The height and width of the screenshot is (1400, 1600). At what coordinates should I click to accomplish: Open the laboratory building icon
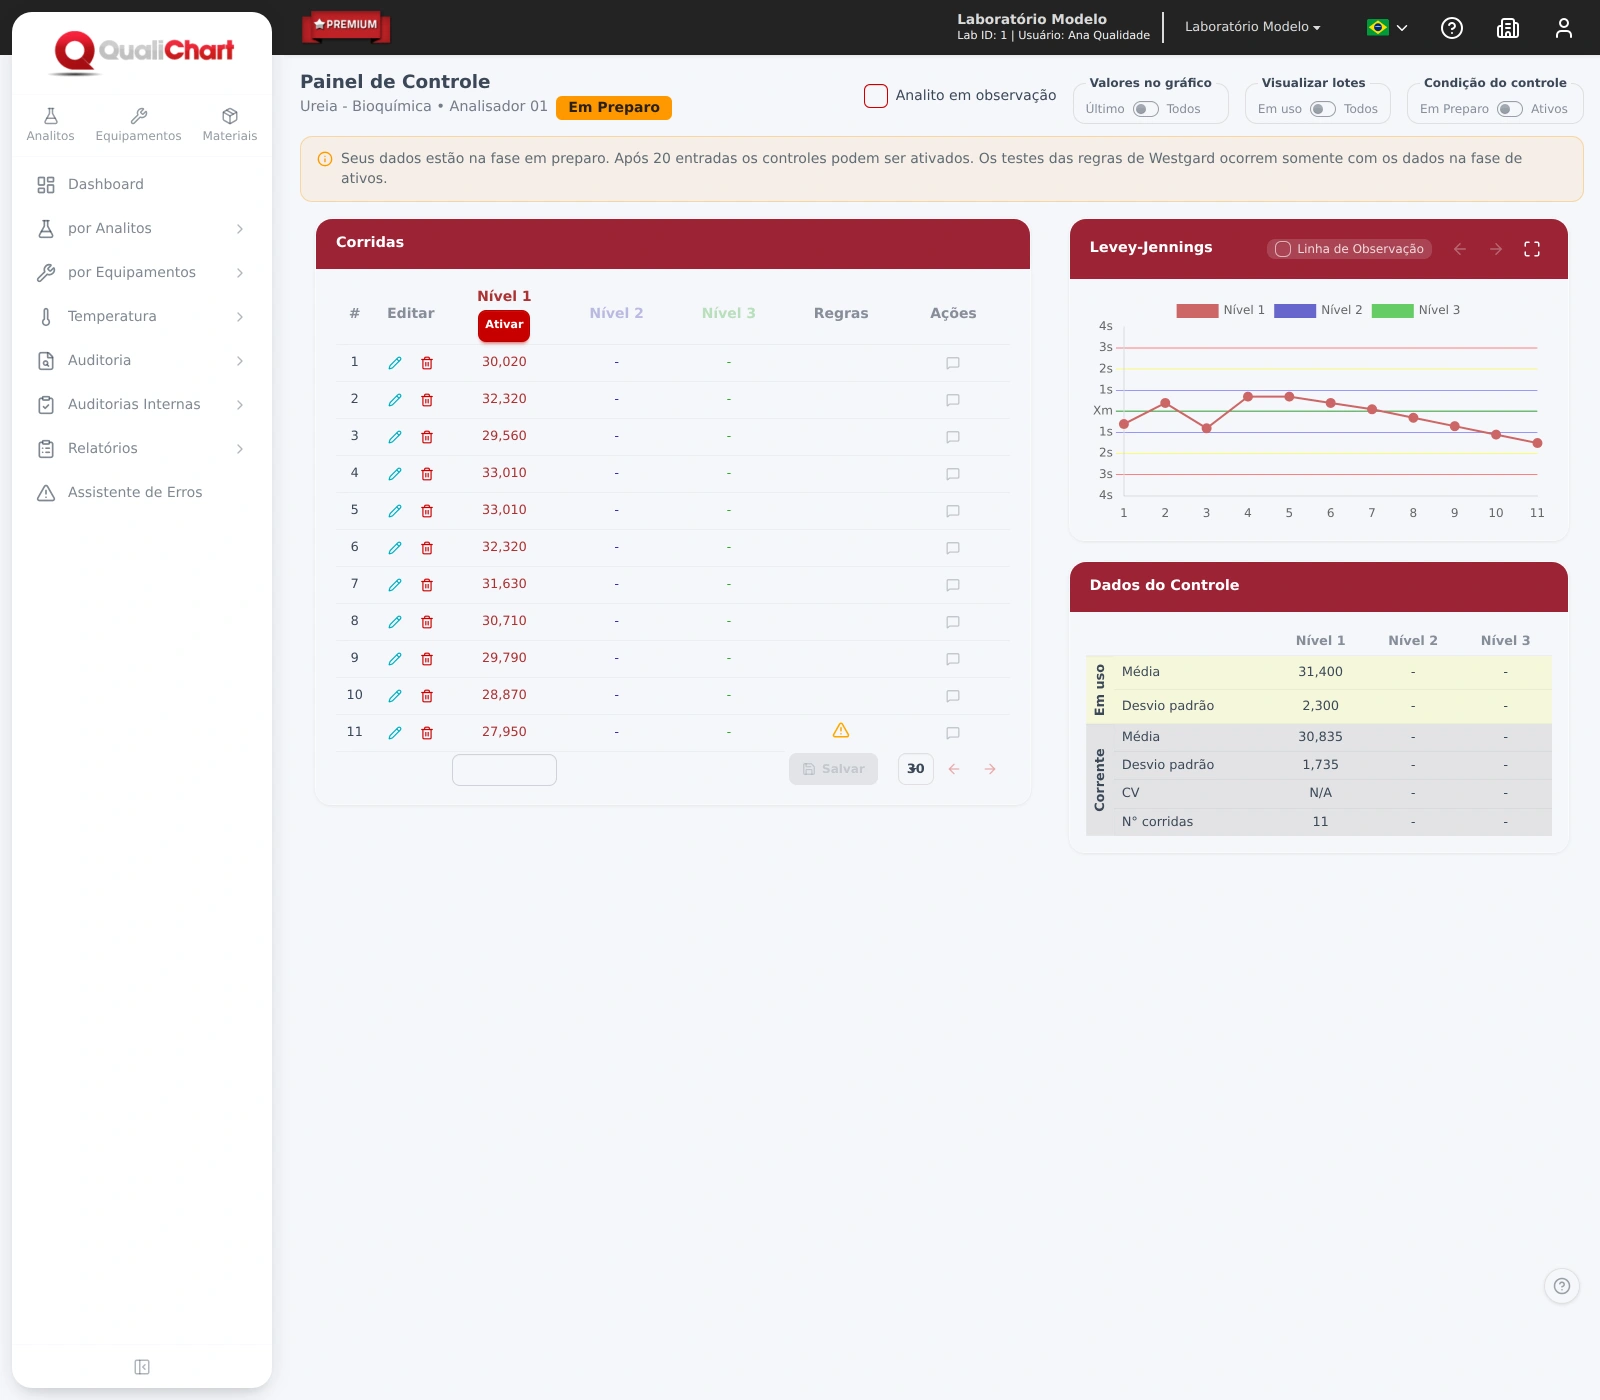(1508, 28)
